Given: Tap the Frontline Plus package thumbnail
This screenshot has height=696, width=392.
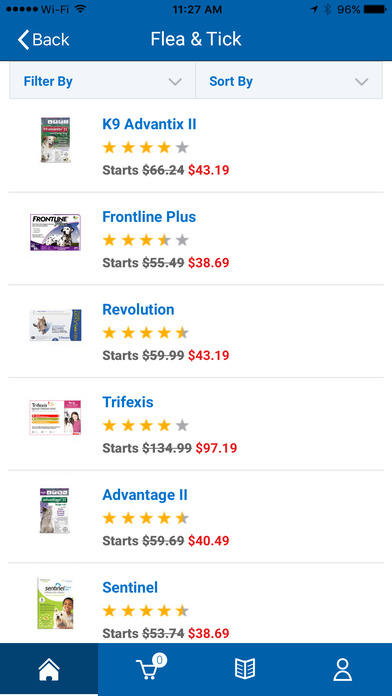Looking at the screenshot, I should 55,232.
